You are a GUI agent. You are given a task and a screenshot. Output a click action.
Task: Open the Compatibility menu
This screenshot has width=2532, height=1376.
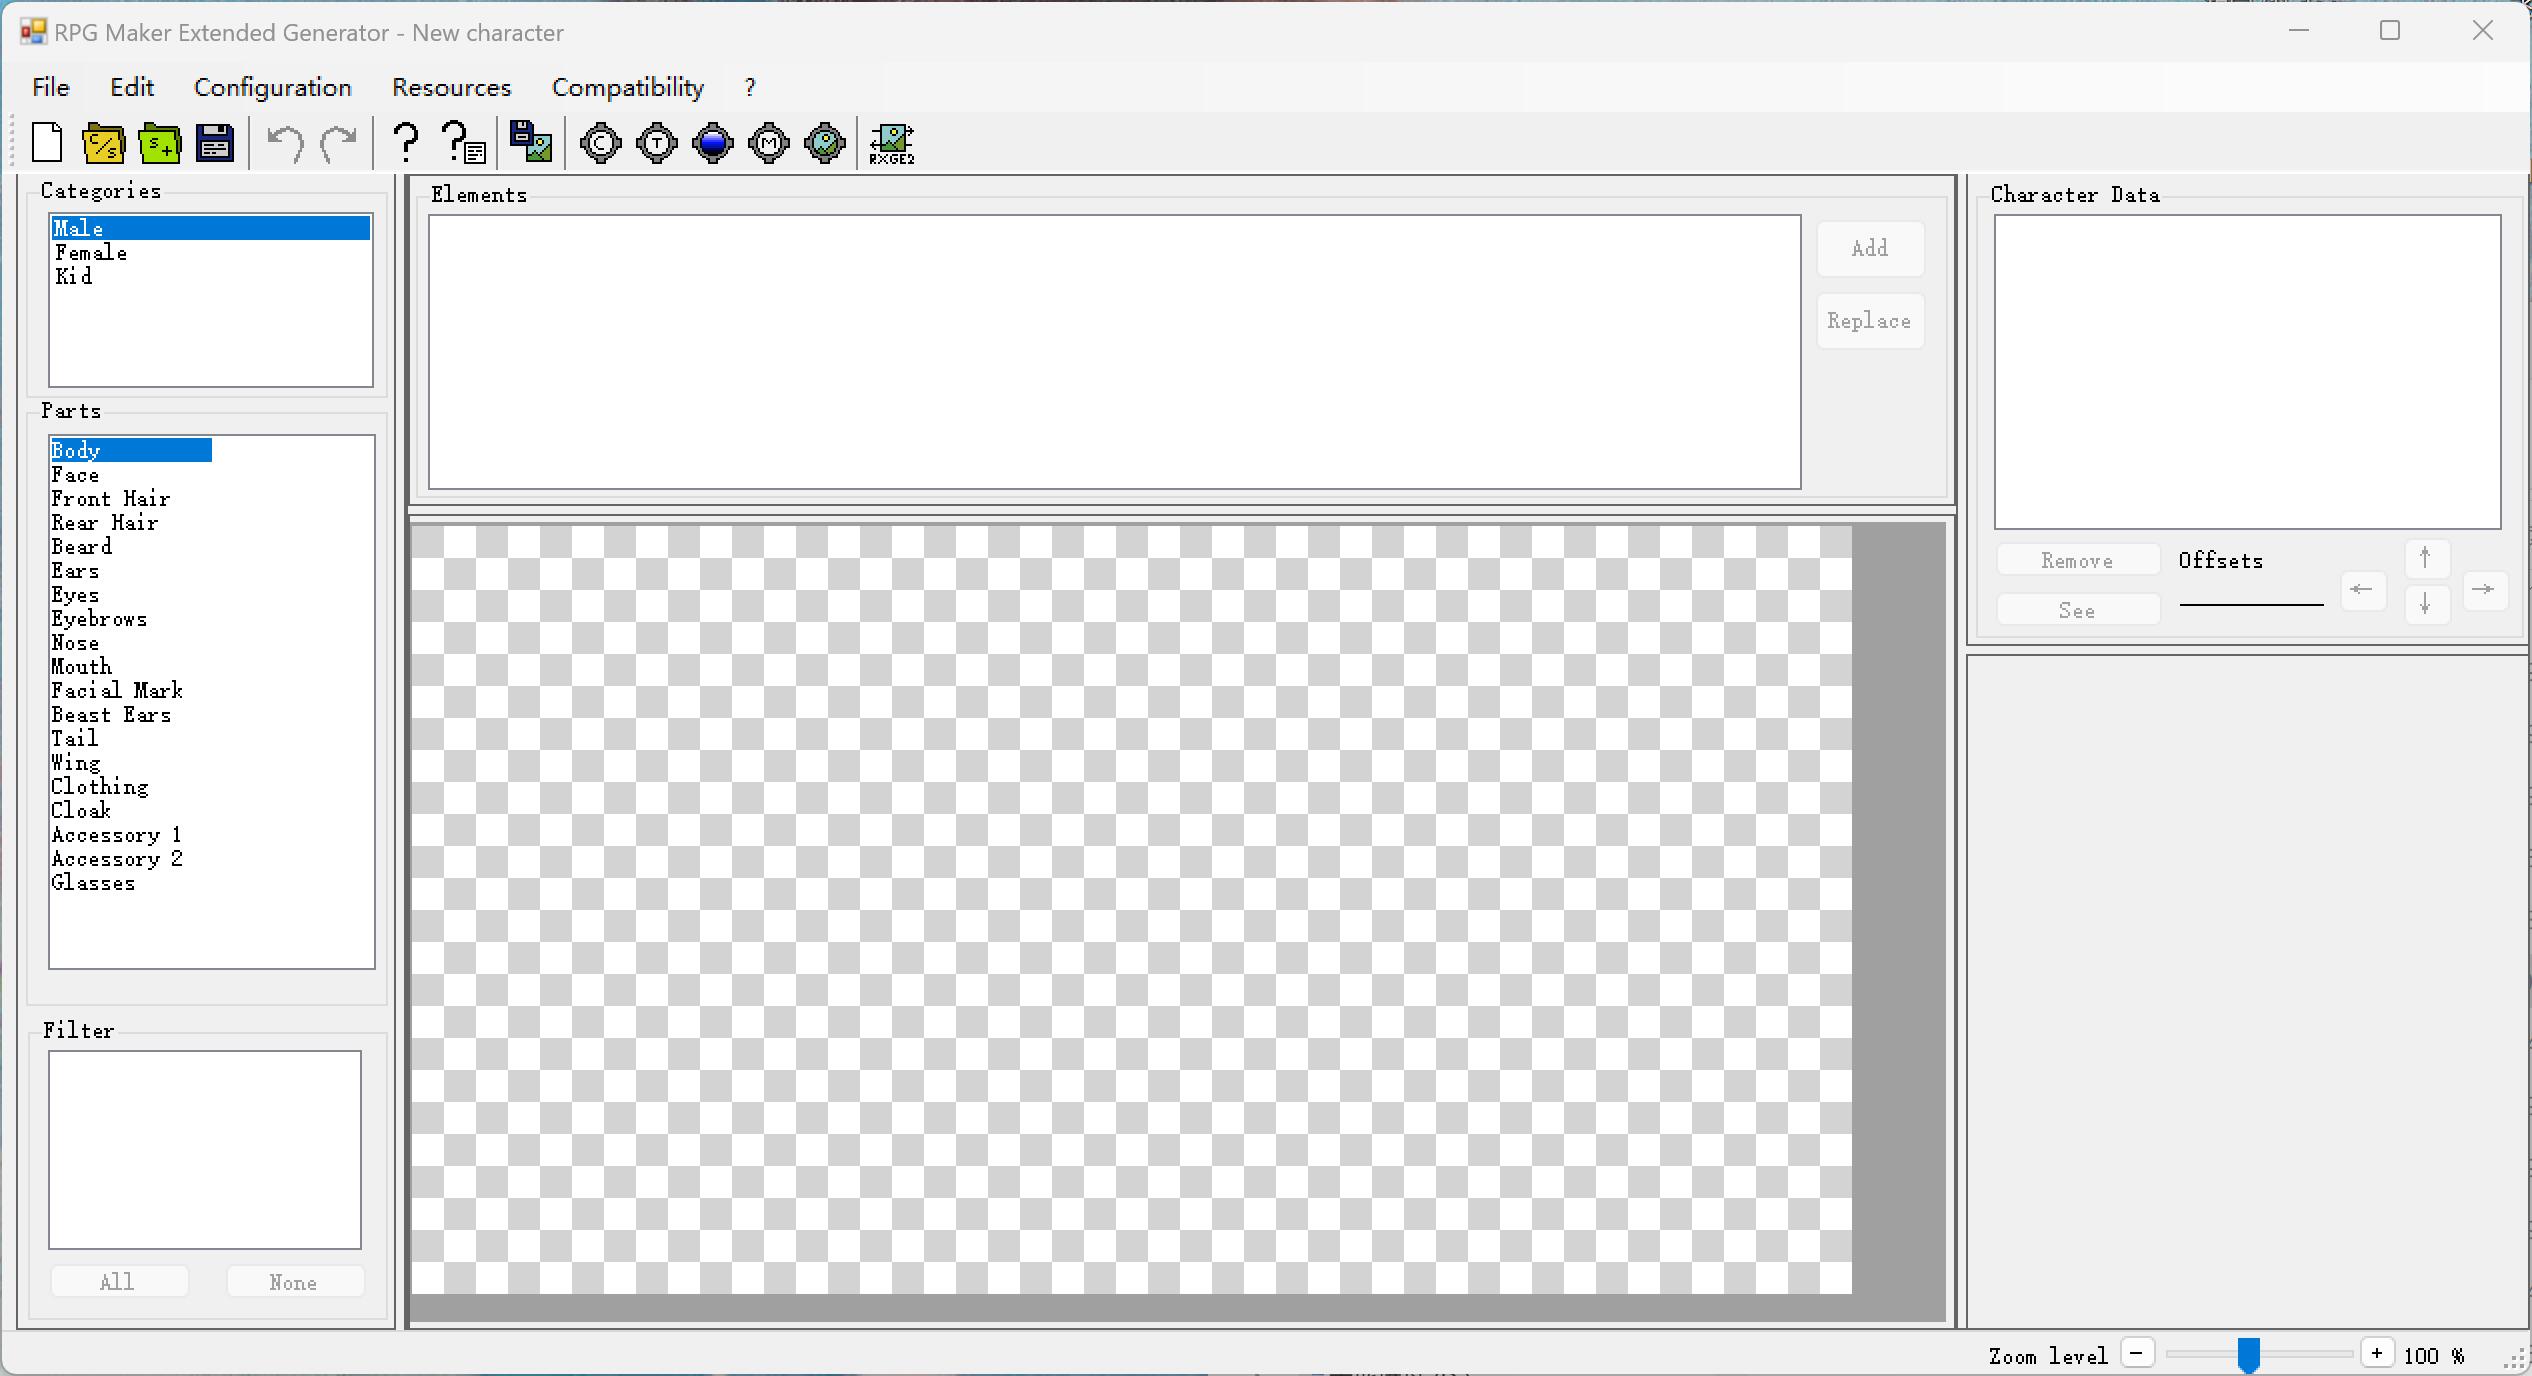(x=628, y=87)
